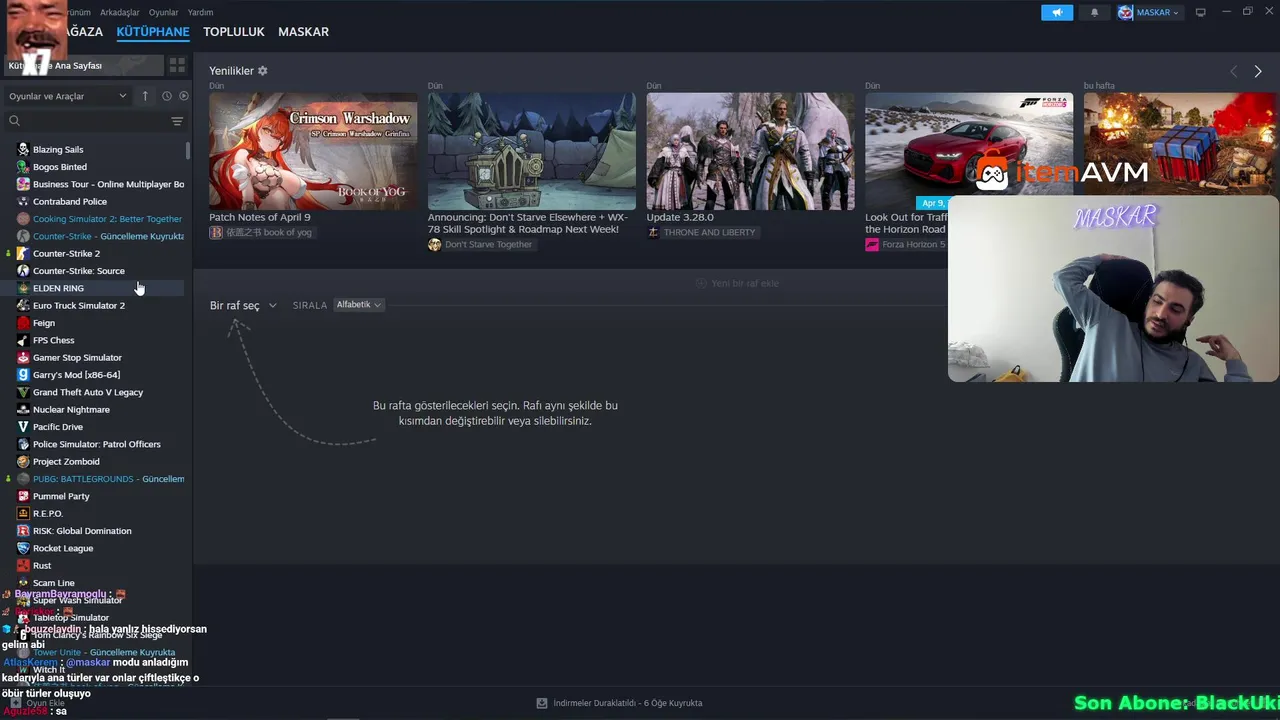Click the Rust game icon

[x=23, y=565]
